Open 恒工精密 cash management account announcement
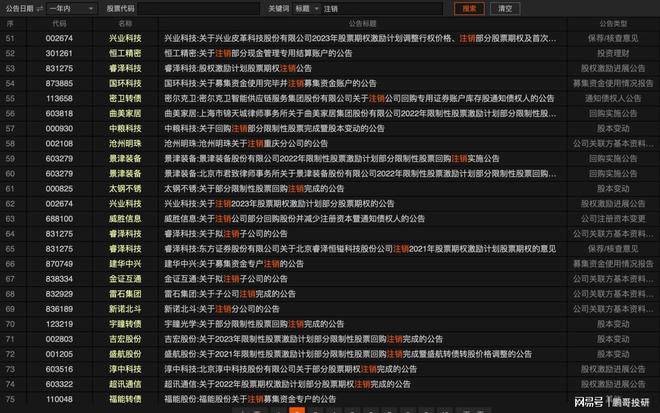 pos(258,53)
